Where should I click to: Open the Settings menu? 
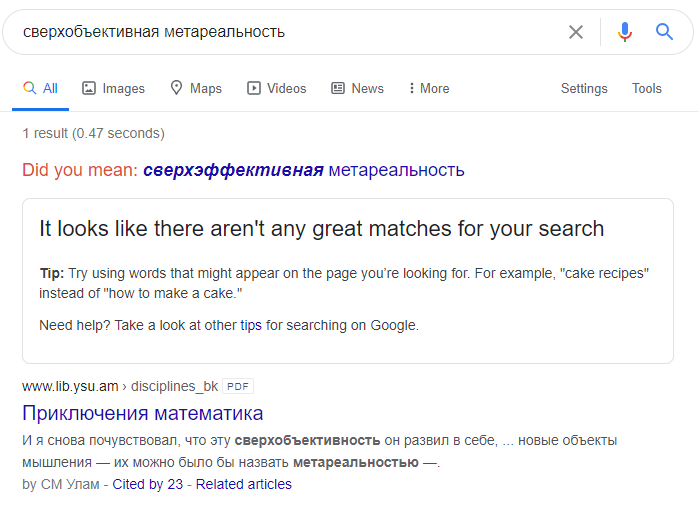pyautogui.click(x=584, y=88)
